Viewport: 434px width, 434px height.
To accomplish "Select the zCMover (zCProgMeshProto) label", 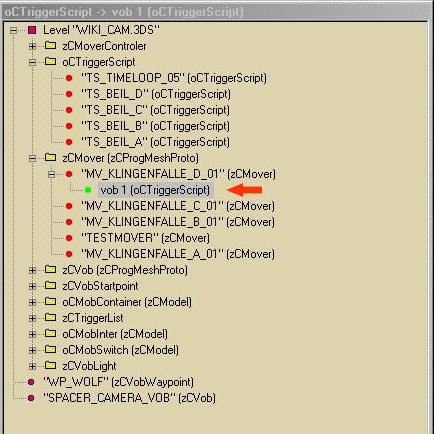I will click(x=130, y=158).
